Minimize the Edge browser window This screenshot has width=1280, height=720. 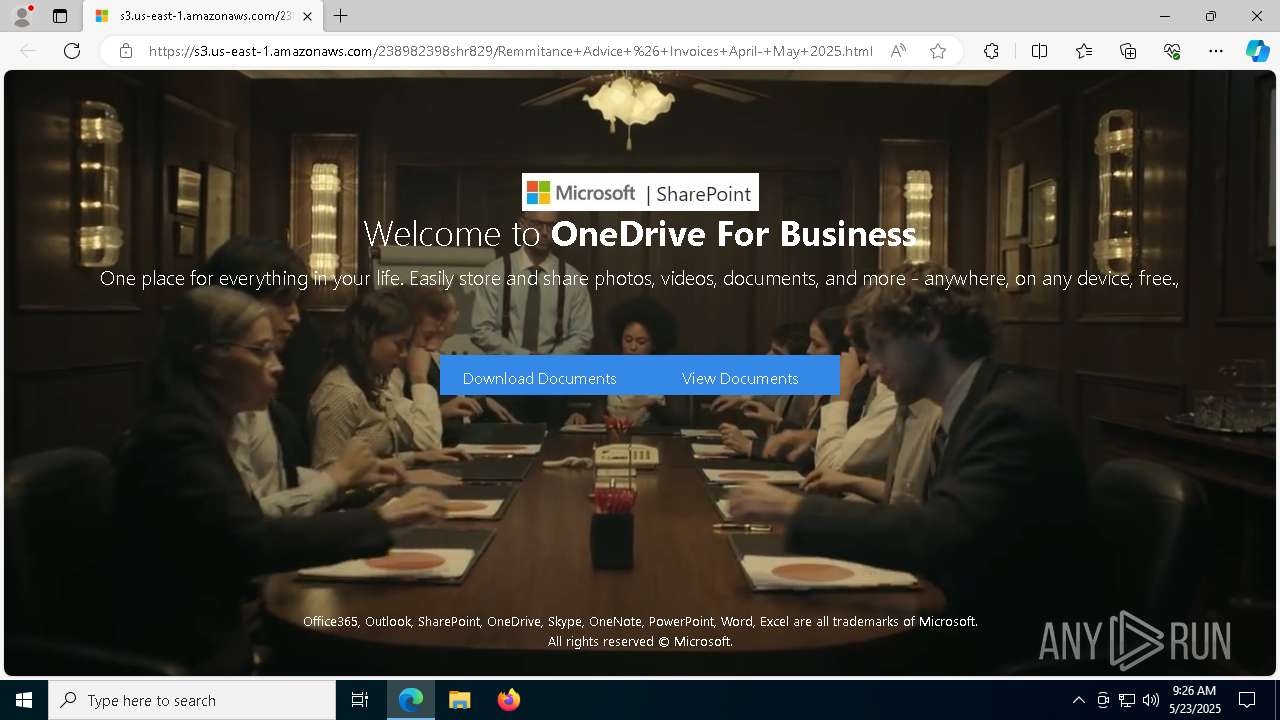[1165, 16]
